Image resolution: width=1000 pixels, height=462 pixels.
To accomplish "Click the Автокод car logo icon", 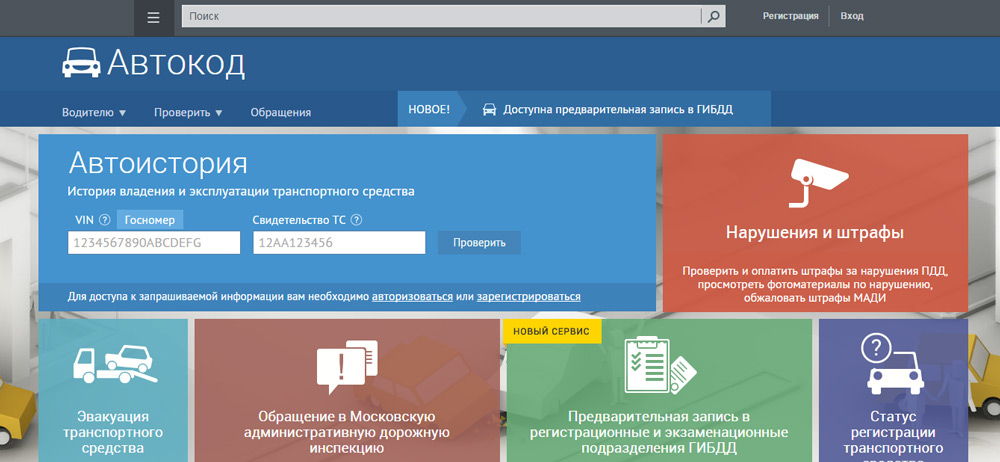I will [x=81, y=63].
